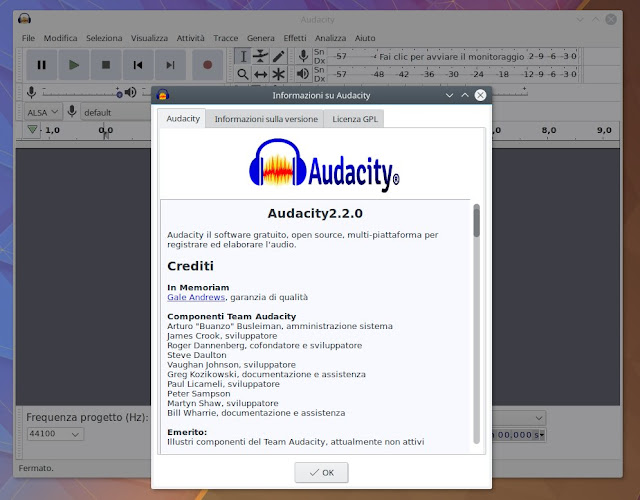Open the Genera menu
Viewport: 640px width, 500px height.
coord(261,38)
